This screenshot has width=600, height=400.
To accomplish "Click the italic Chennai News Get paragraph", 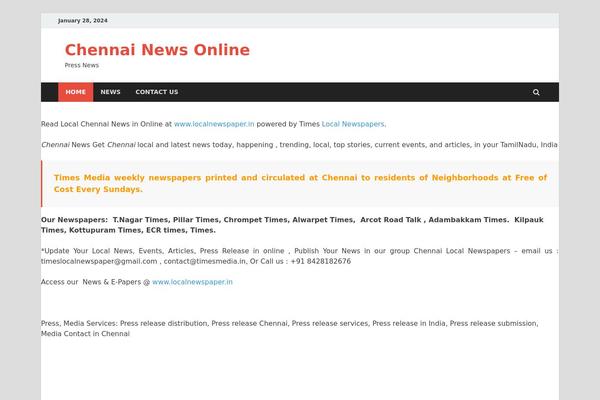I will point(299,145).
